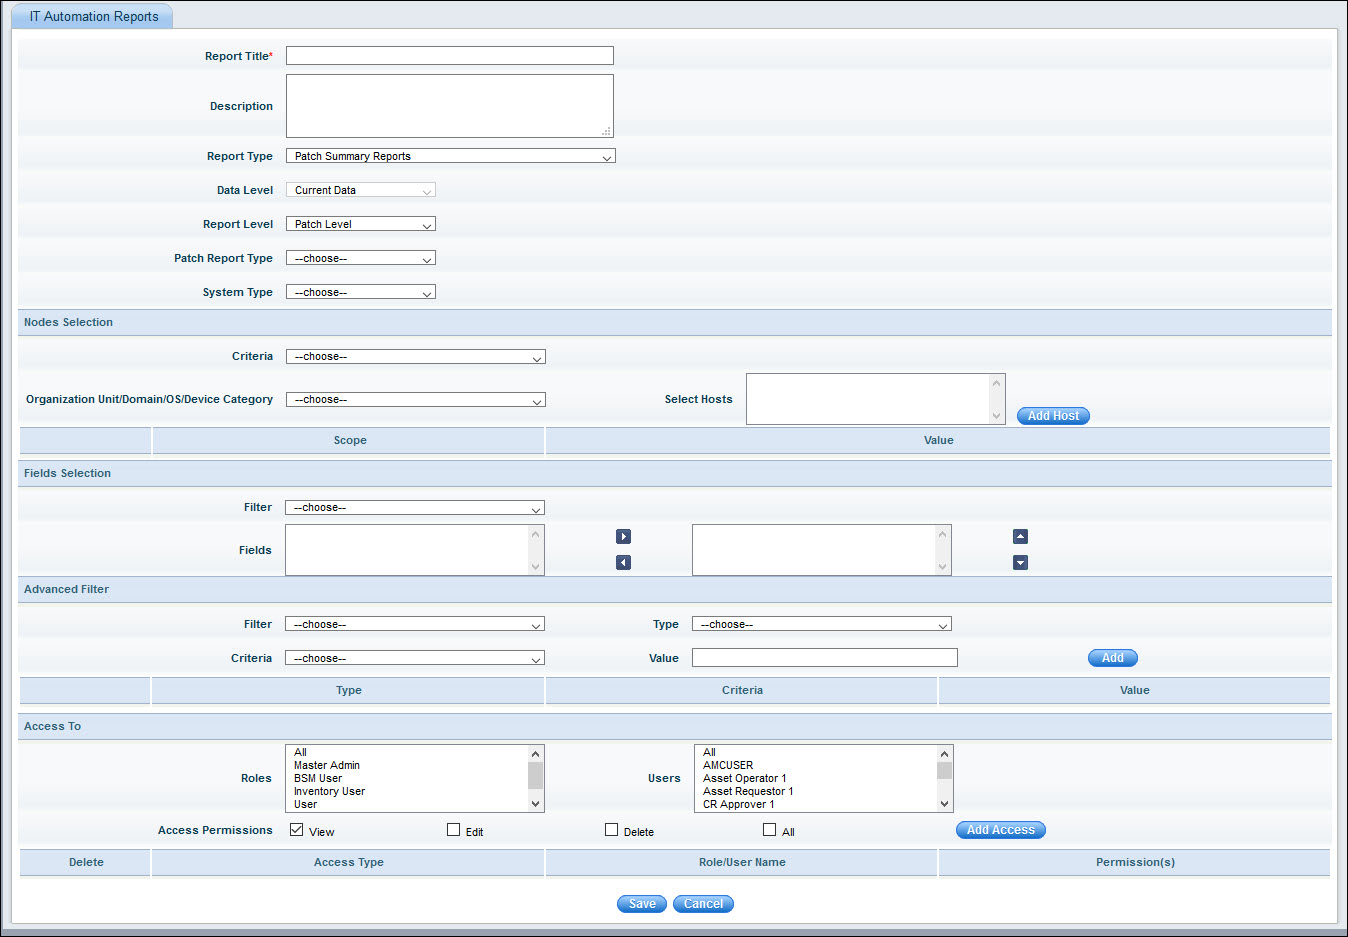
Task: Enable the All access permissions checkbox
Action: (769, 829)
